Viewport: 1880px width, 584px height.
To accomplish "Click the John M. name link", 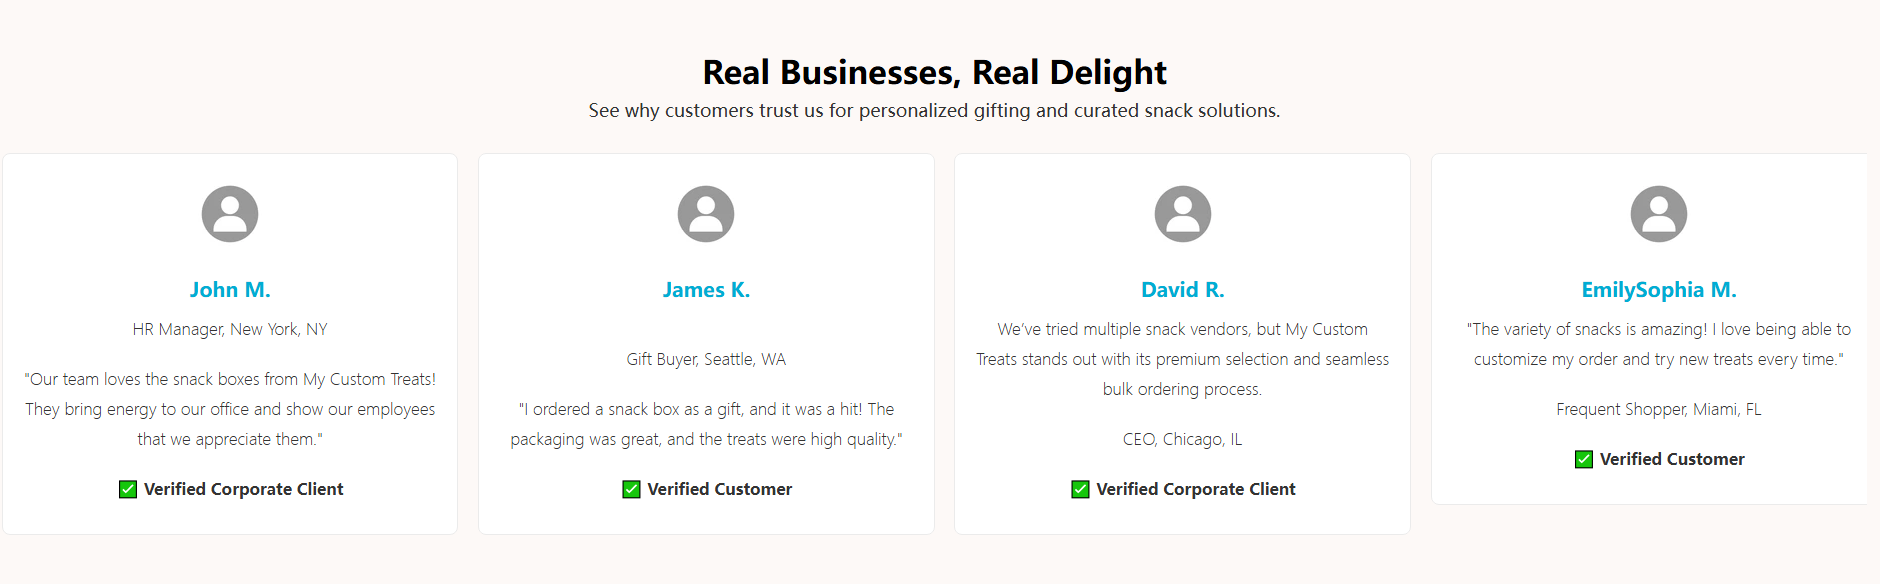I will tap(230, 290).
